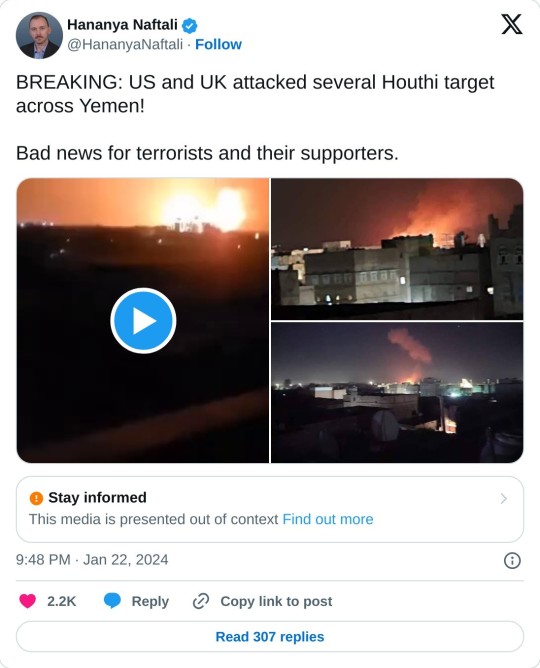This screenshot has width=540, height=668.
Task: Click the X logo icon
Action: [x=511, y=24]
